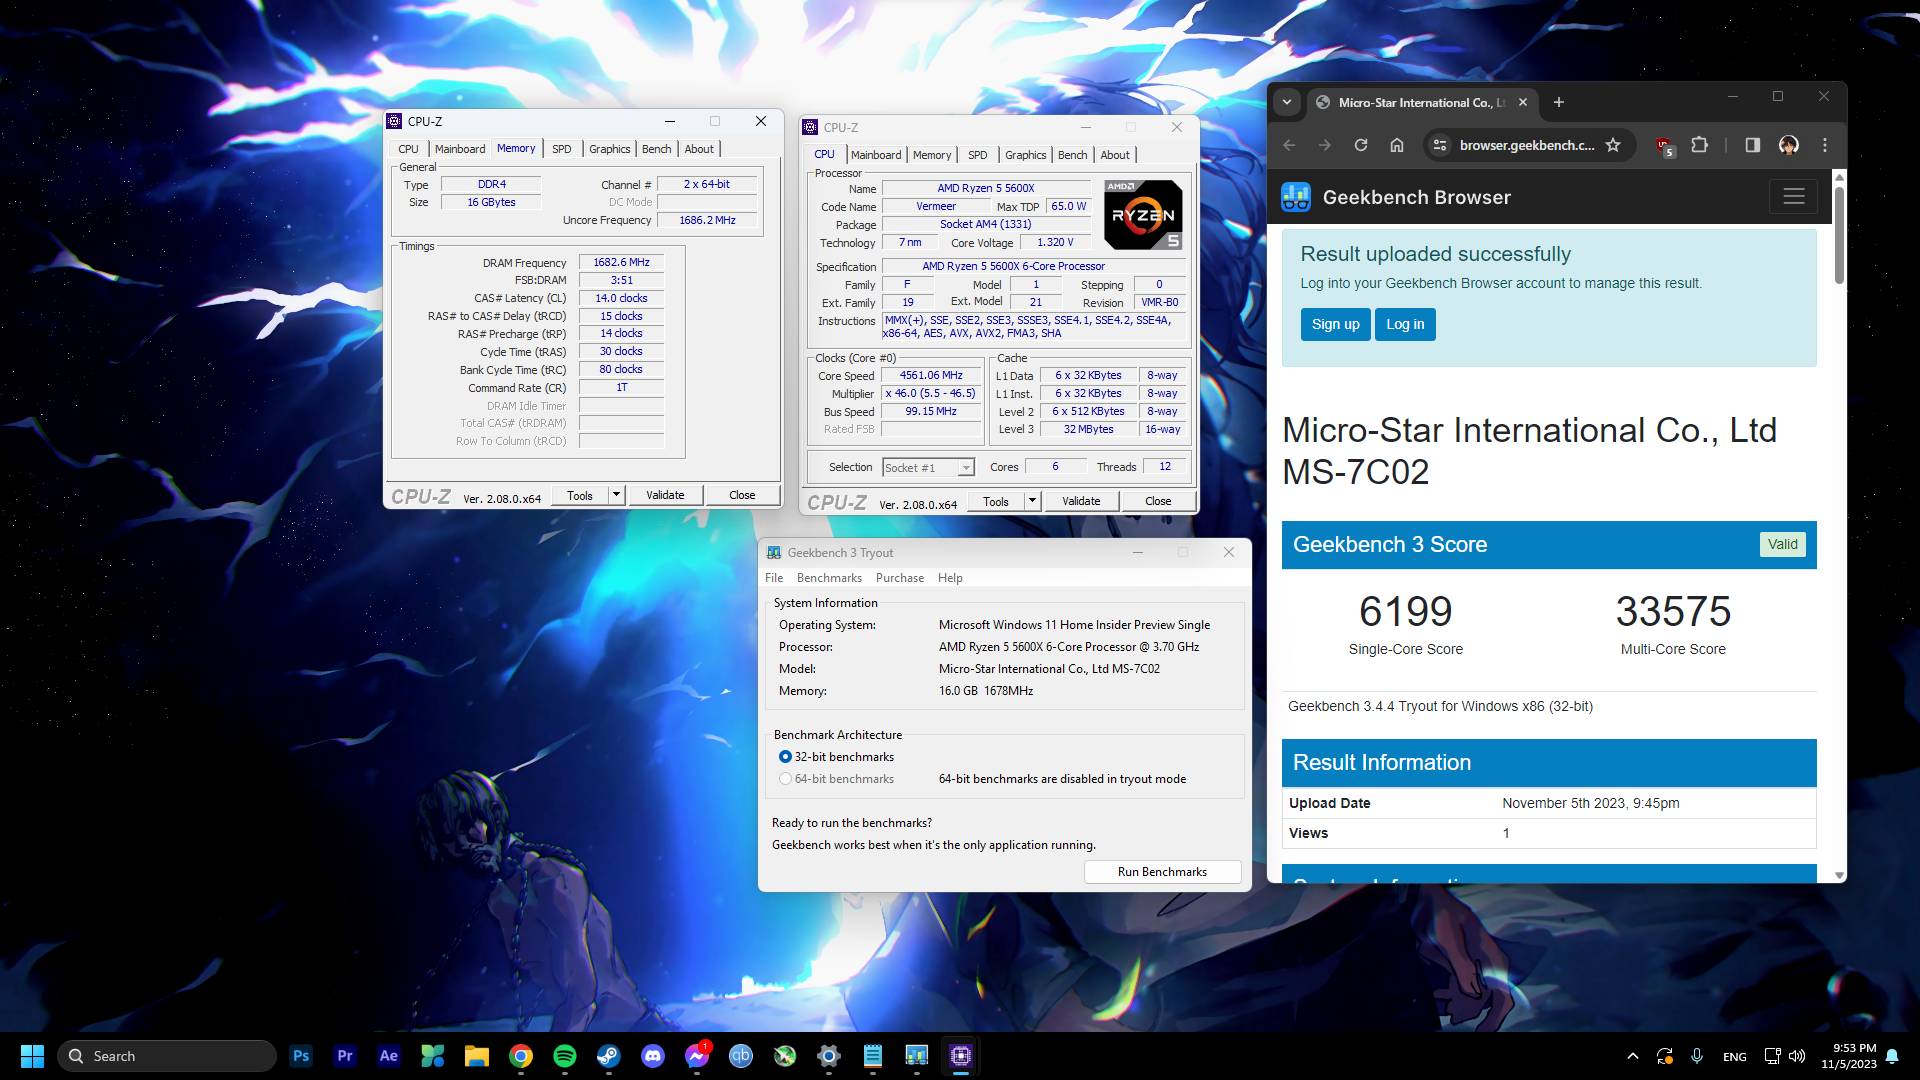Viewport: 1920px width, 1080px height.
Task: Open Discord from the taskbar
Action: 653,1056
